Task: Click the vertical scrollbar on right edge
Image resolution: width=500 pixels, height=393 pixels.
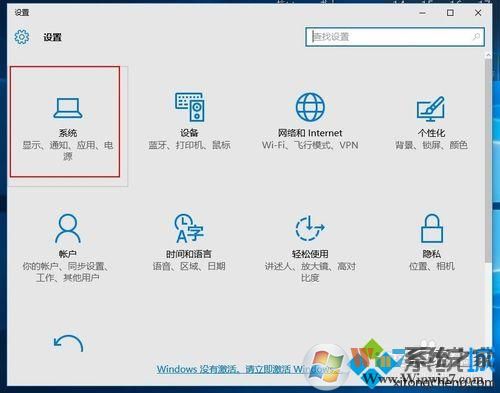Action: [488, 160]
